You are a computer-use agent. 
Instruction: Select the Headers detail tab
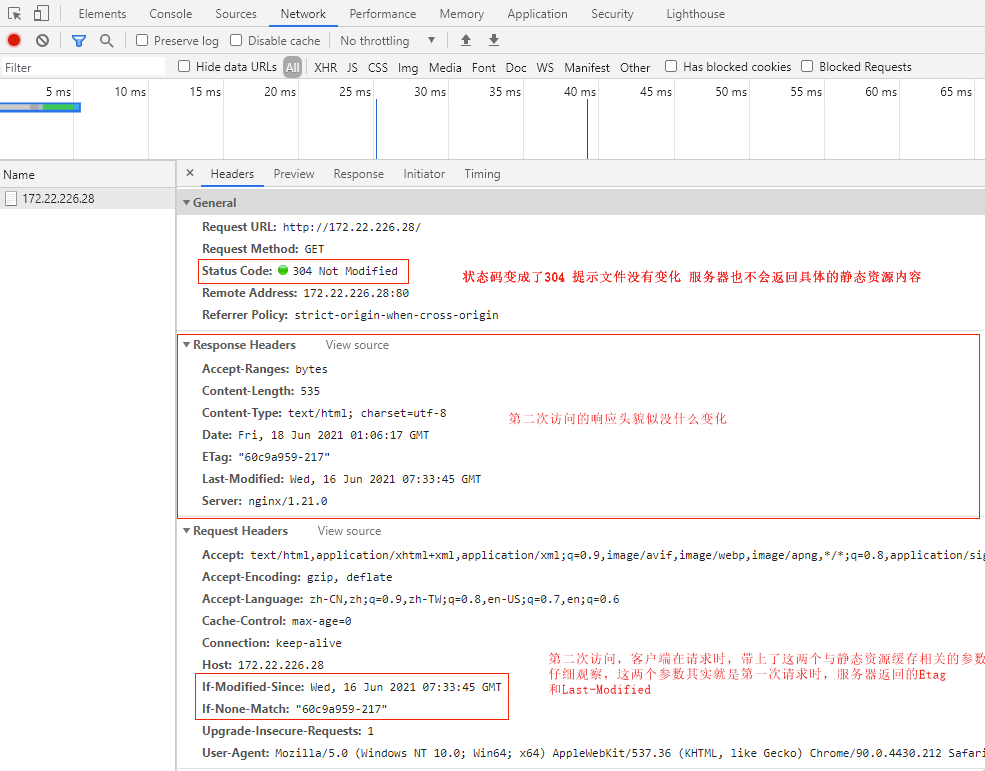pos(232,174)
